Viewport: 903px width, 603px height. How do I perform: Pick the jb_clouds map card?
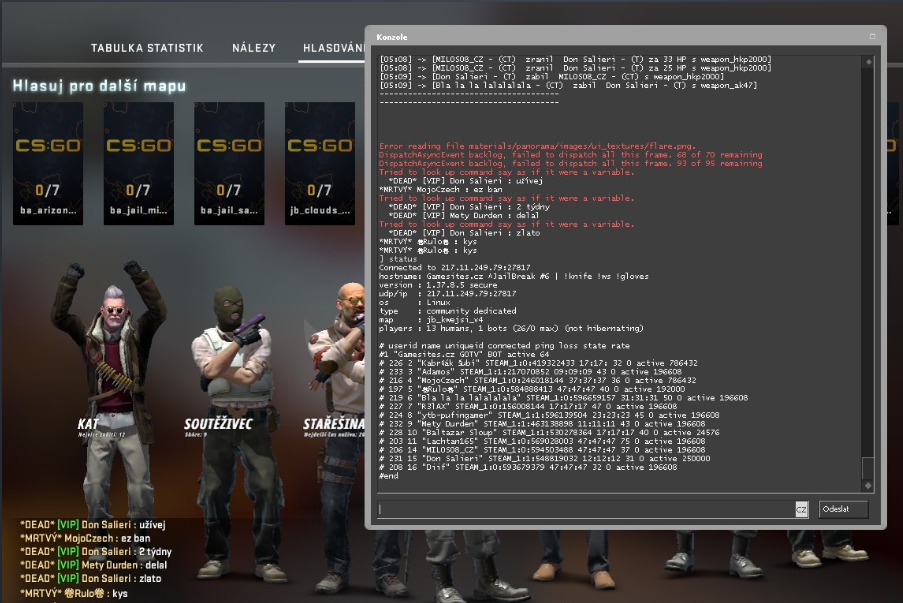click(320, 164)
